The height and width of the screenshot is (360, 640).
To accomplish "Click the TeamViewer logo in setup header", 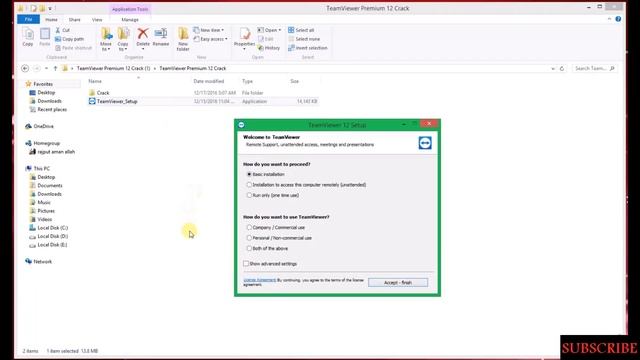I will click(x=425, y=143).
